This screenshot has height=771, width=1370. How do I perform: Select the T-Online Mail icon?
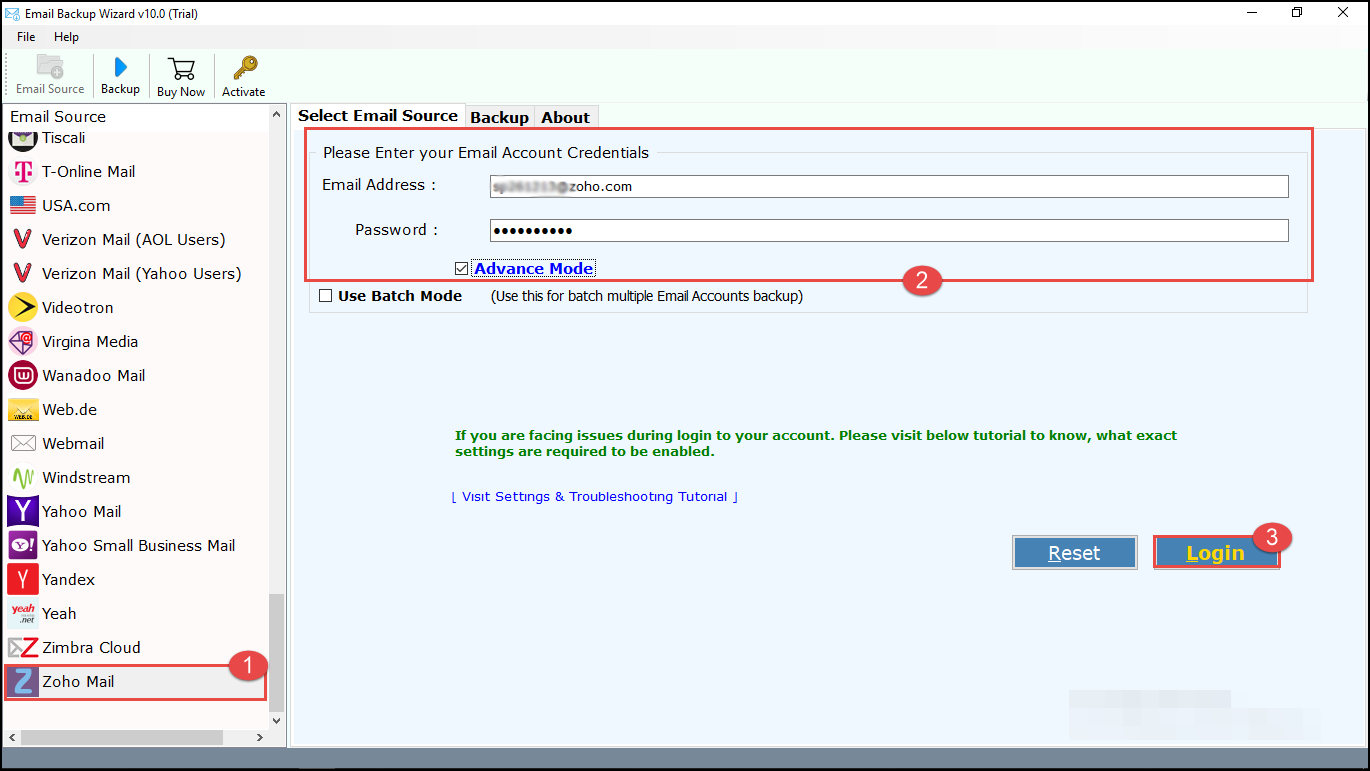(x=23, y=172)
